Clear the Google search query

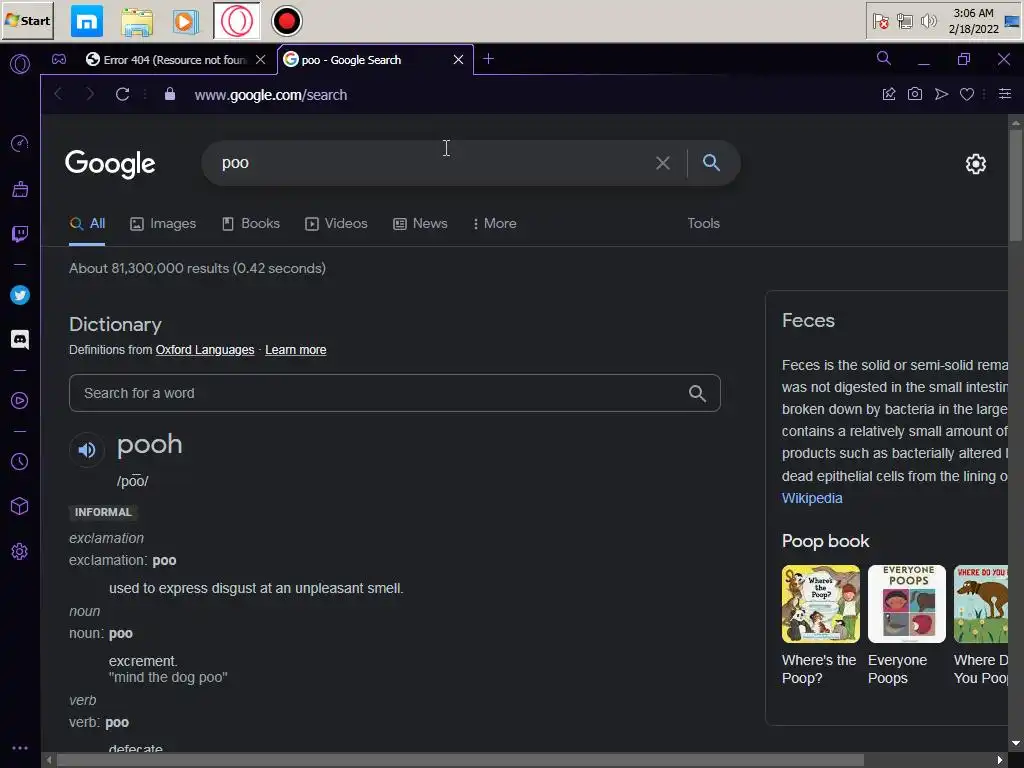pyautogui.click(x=663, y=163)
